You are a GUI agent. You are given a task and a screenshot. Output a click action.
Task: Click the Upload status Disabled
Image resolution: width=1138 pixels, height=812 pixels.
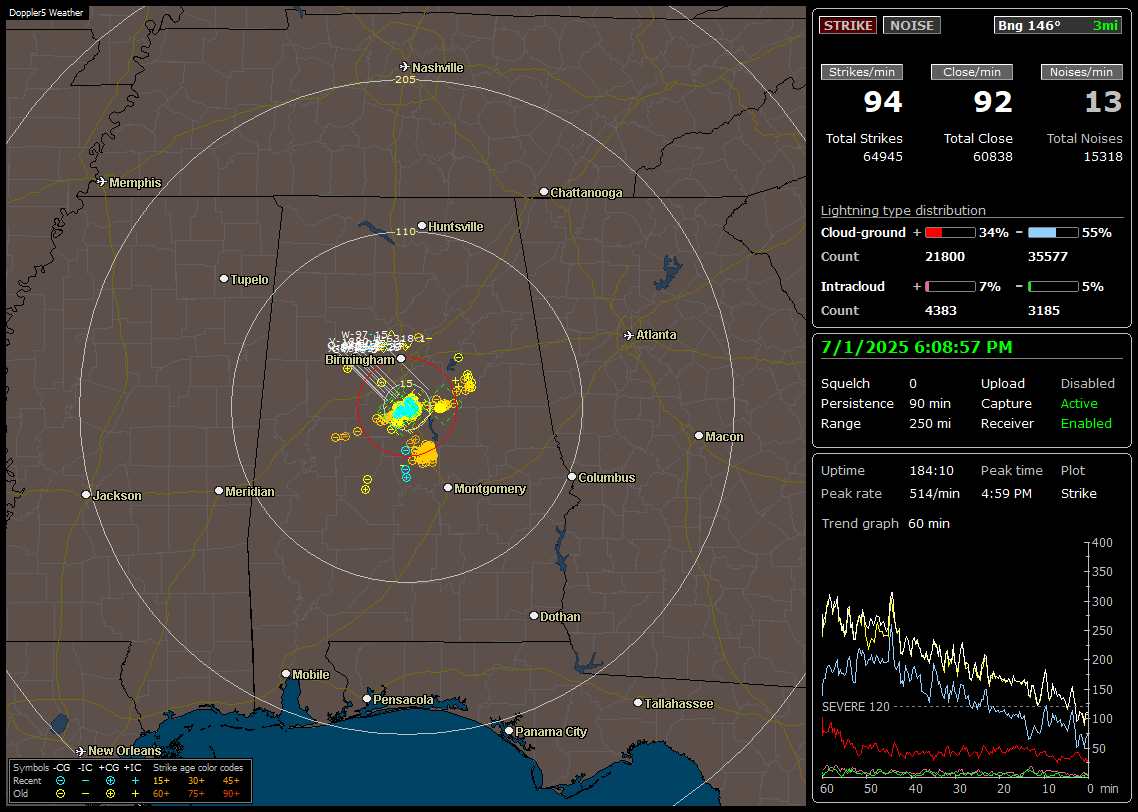pyautogui.click(x=1087, y=383)
